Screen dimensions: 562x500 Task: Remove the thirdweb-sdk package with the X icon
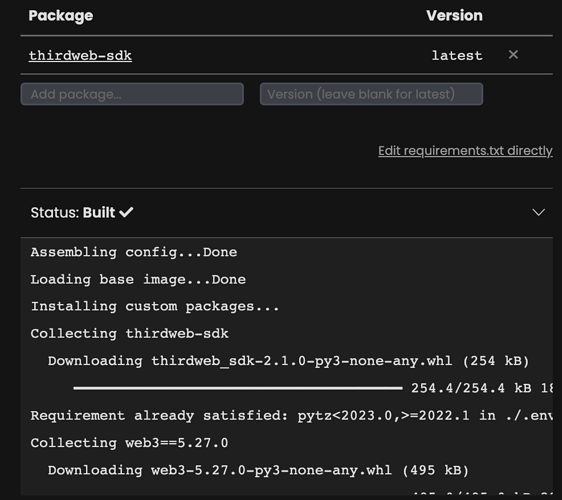point(513,54)
